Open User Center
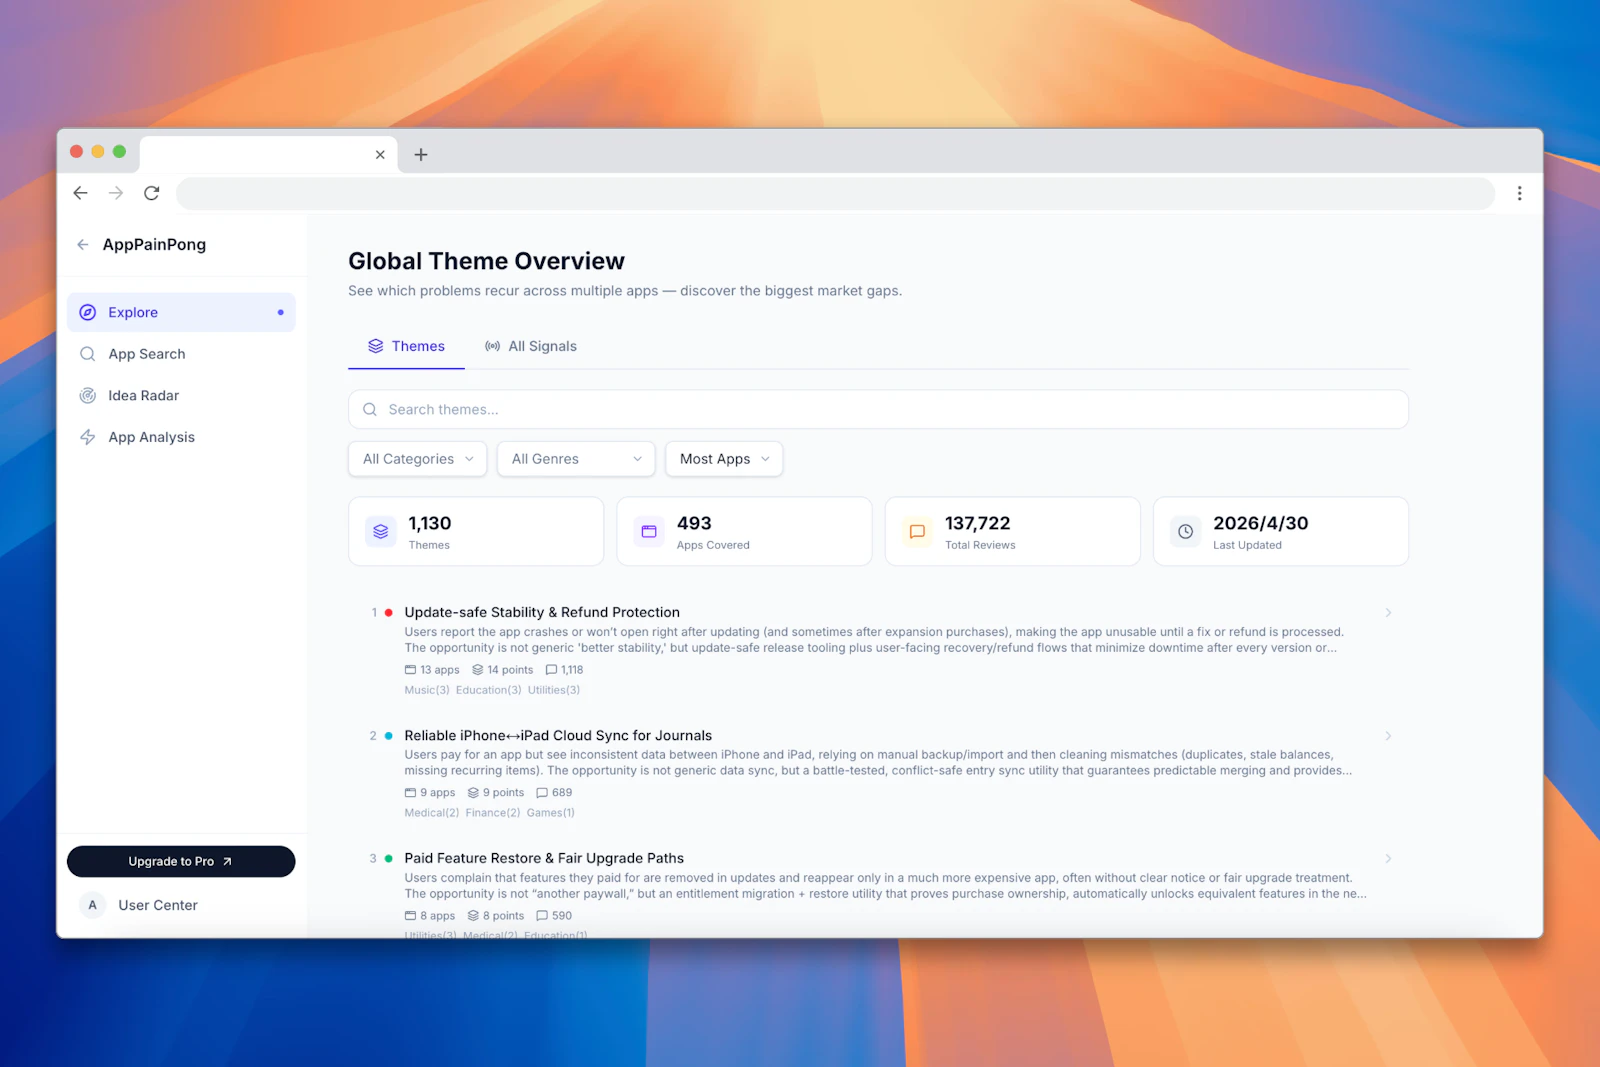 click(158, 905)
